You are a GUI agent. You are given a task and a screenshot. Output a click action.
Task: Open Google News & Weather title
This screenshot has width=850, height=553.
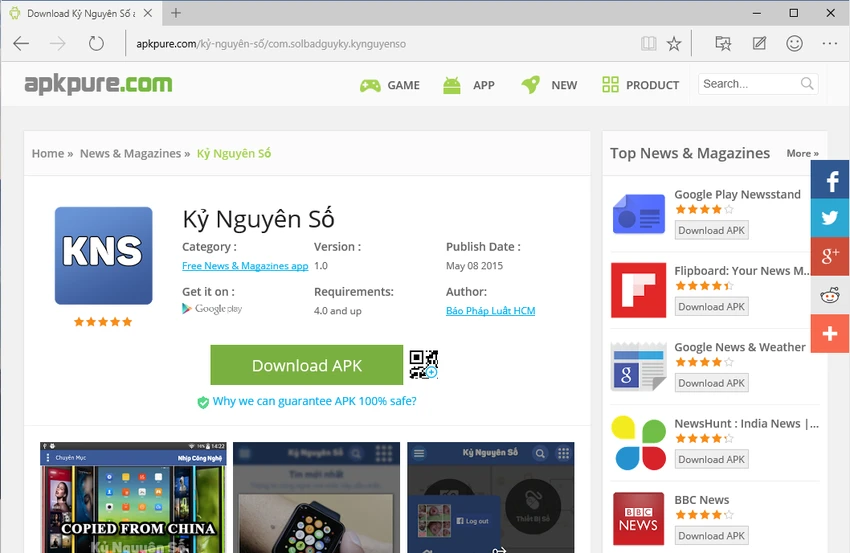(x=740, y=347)
